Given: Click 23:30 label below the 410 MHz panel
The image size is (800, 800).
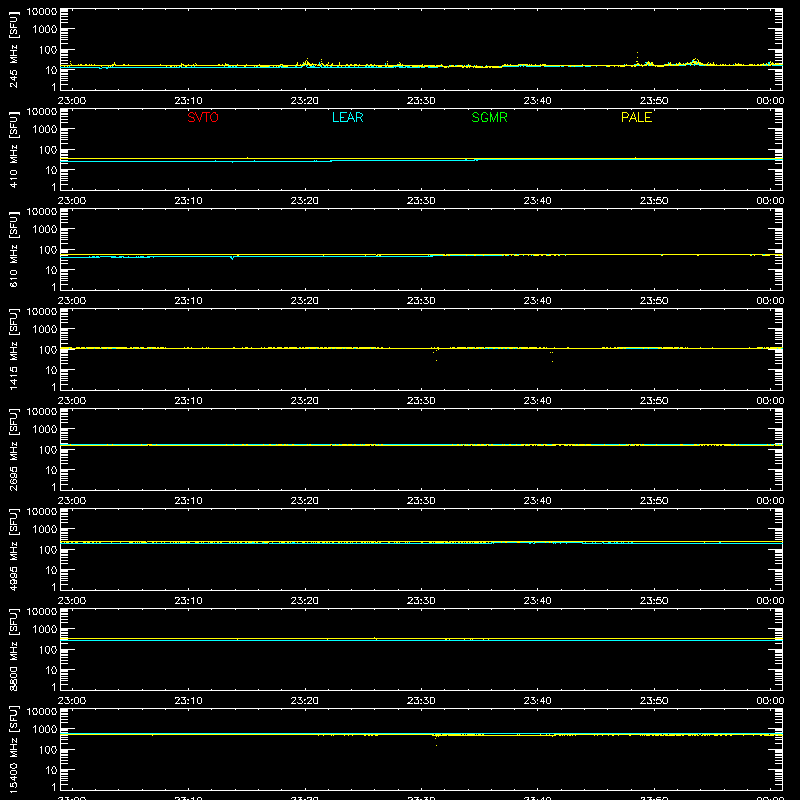Looking at the screenshot, I should (421, 201).
